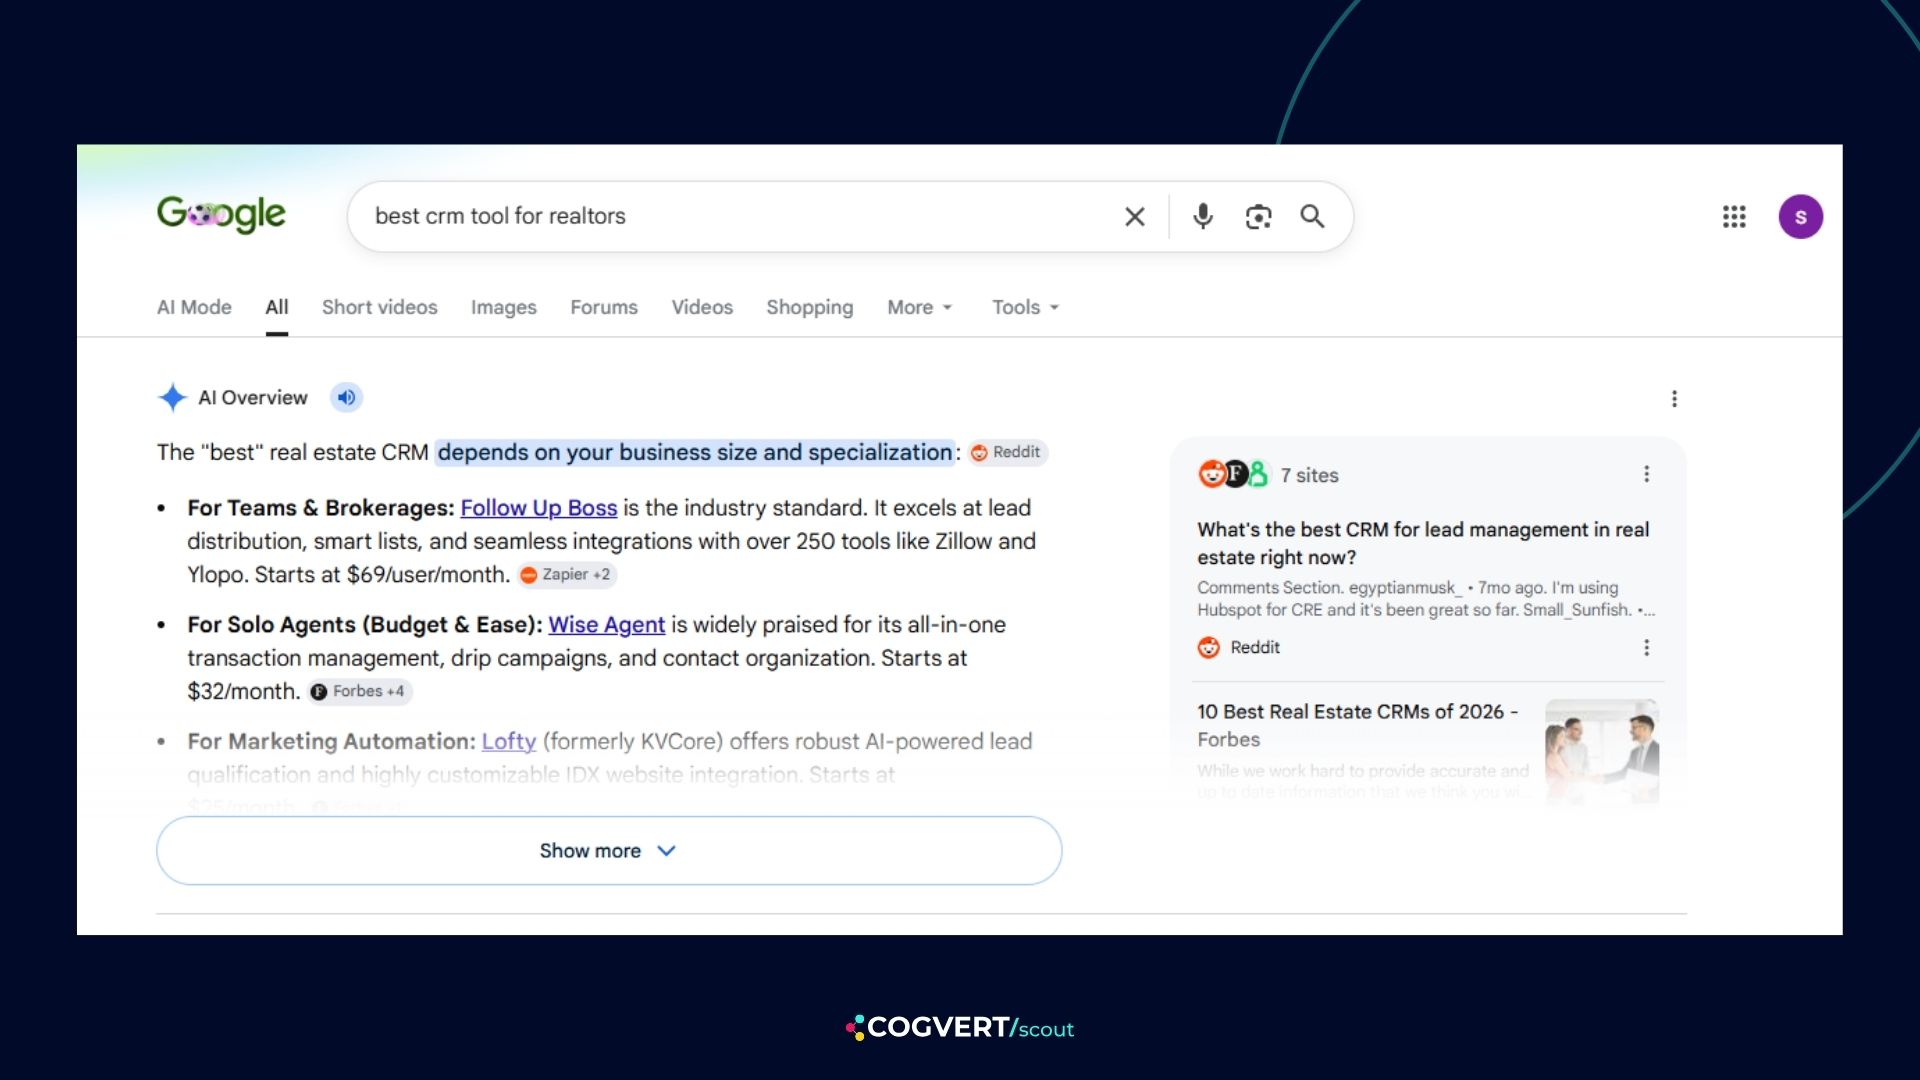The width and height of the screenshot is (1920, 1080).
Task: Open 10 Best Real Estate CRMs Forbes article
Action: pyautogui.click(x=1358, y=725)
